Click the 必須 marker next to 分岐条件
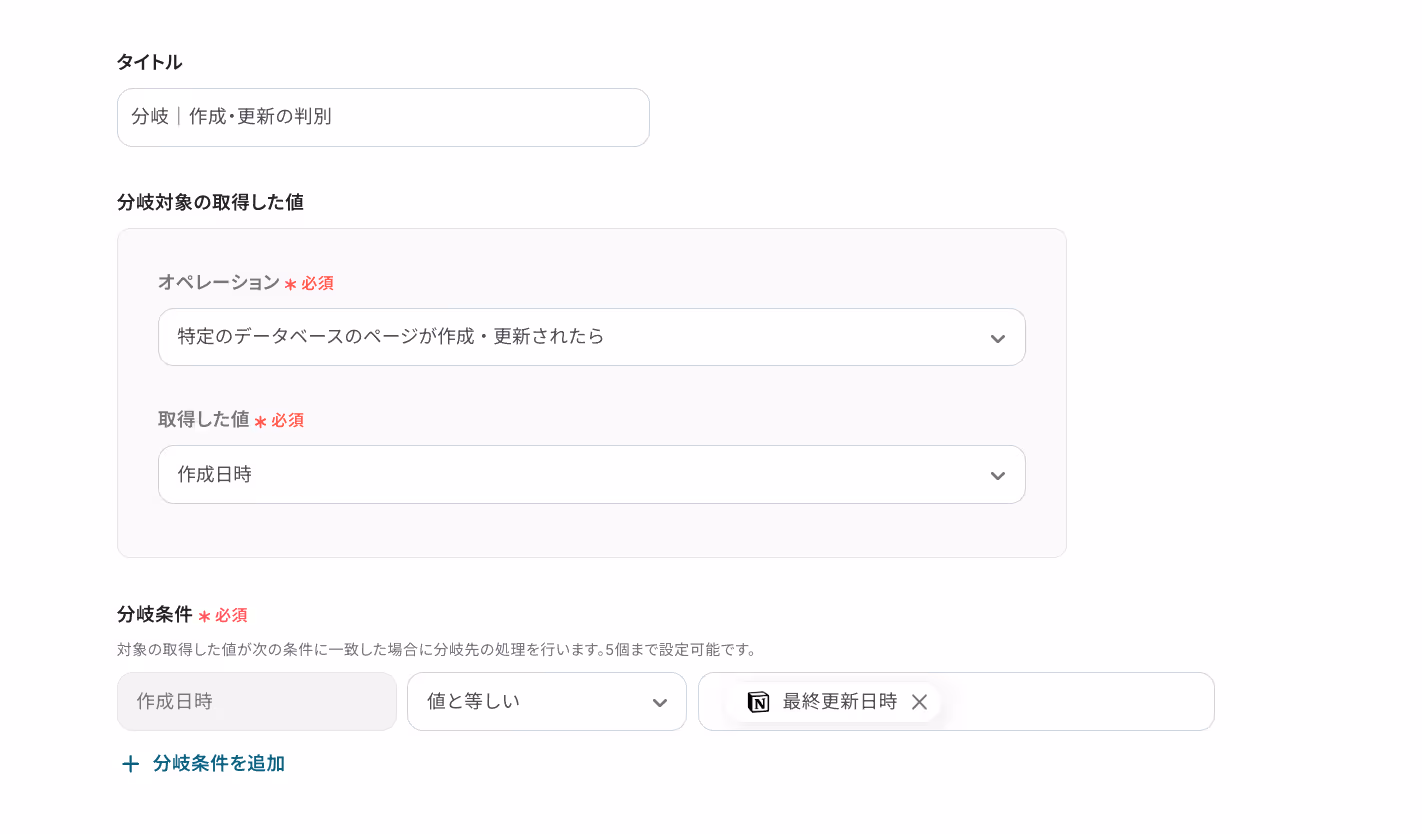The width and height of the screenshot is (1422, 834). (x=222, y=616)
